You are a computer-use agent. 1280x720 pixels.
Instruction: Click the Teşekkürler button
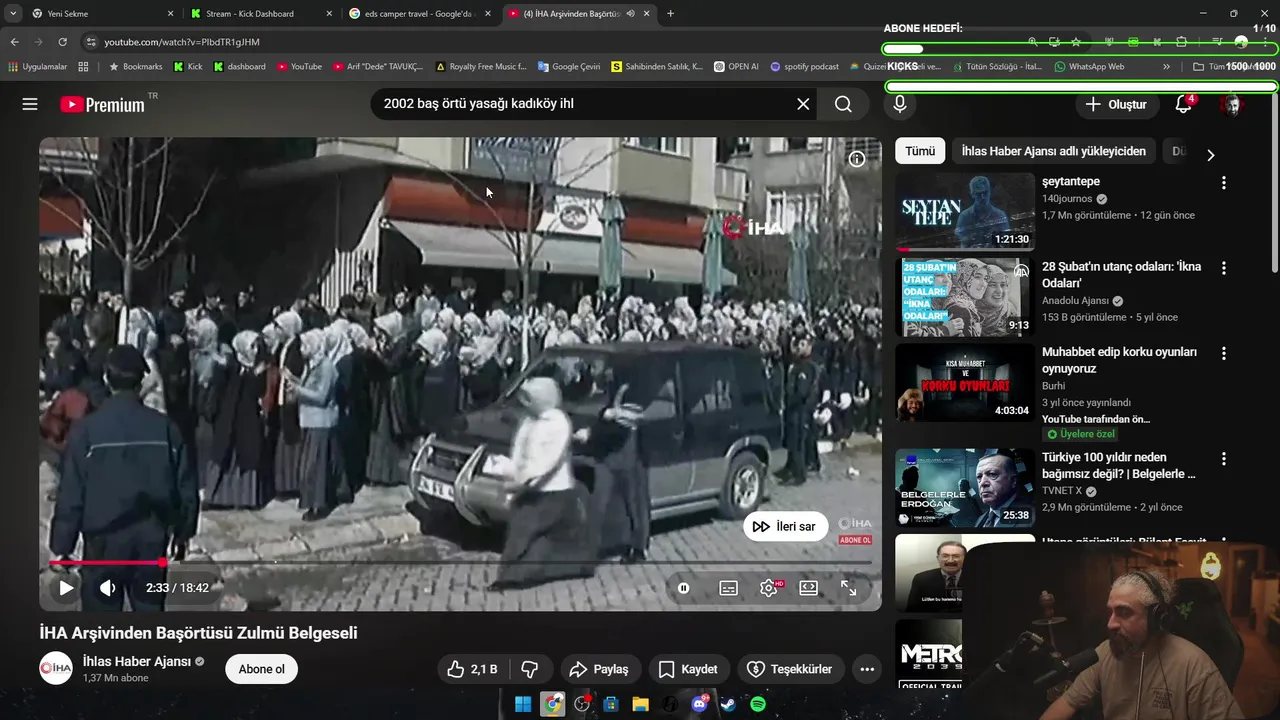790,669
